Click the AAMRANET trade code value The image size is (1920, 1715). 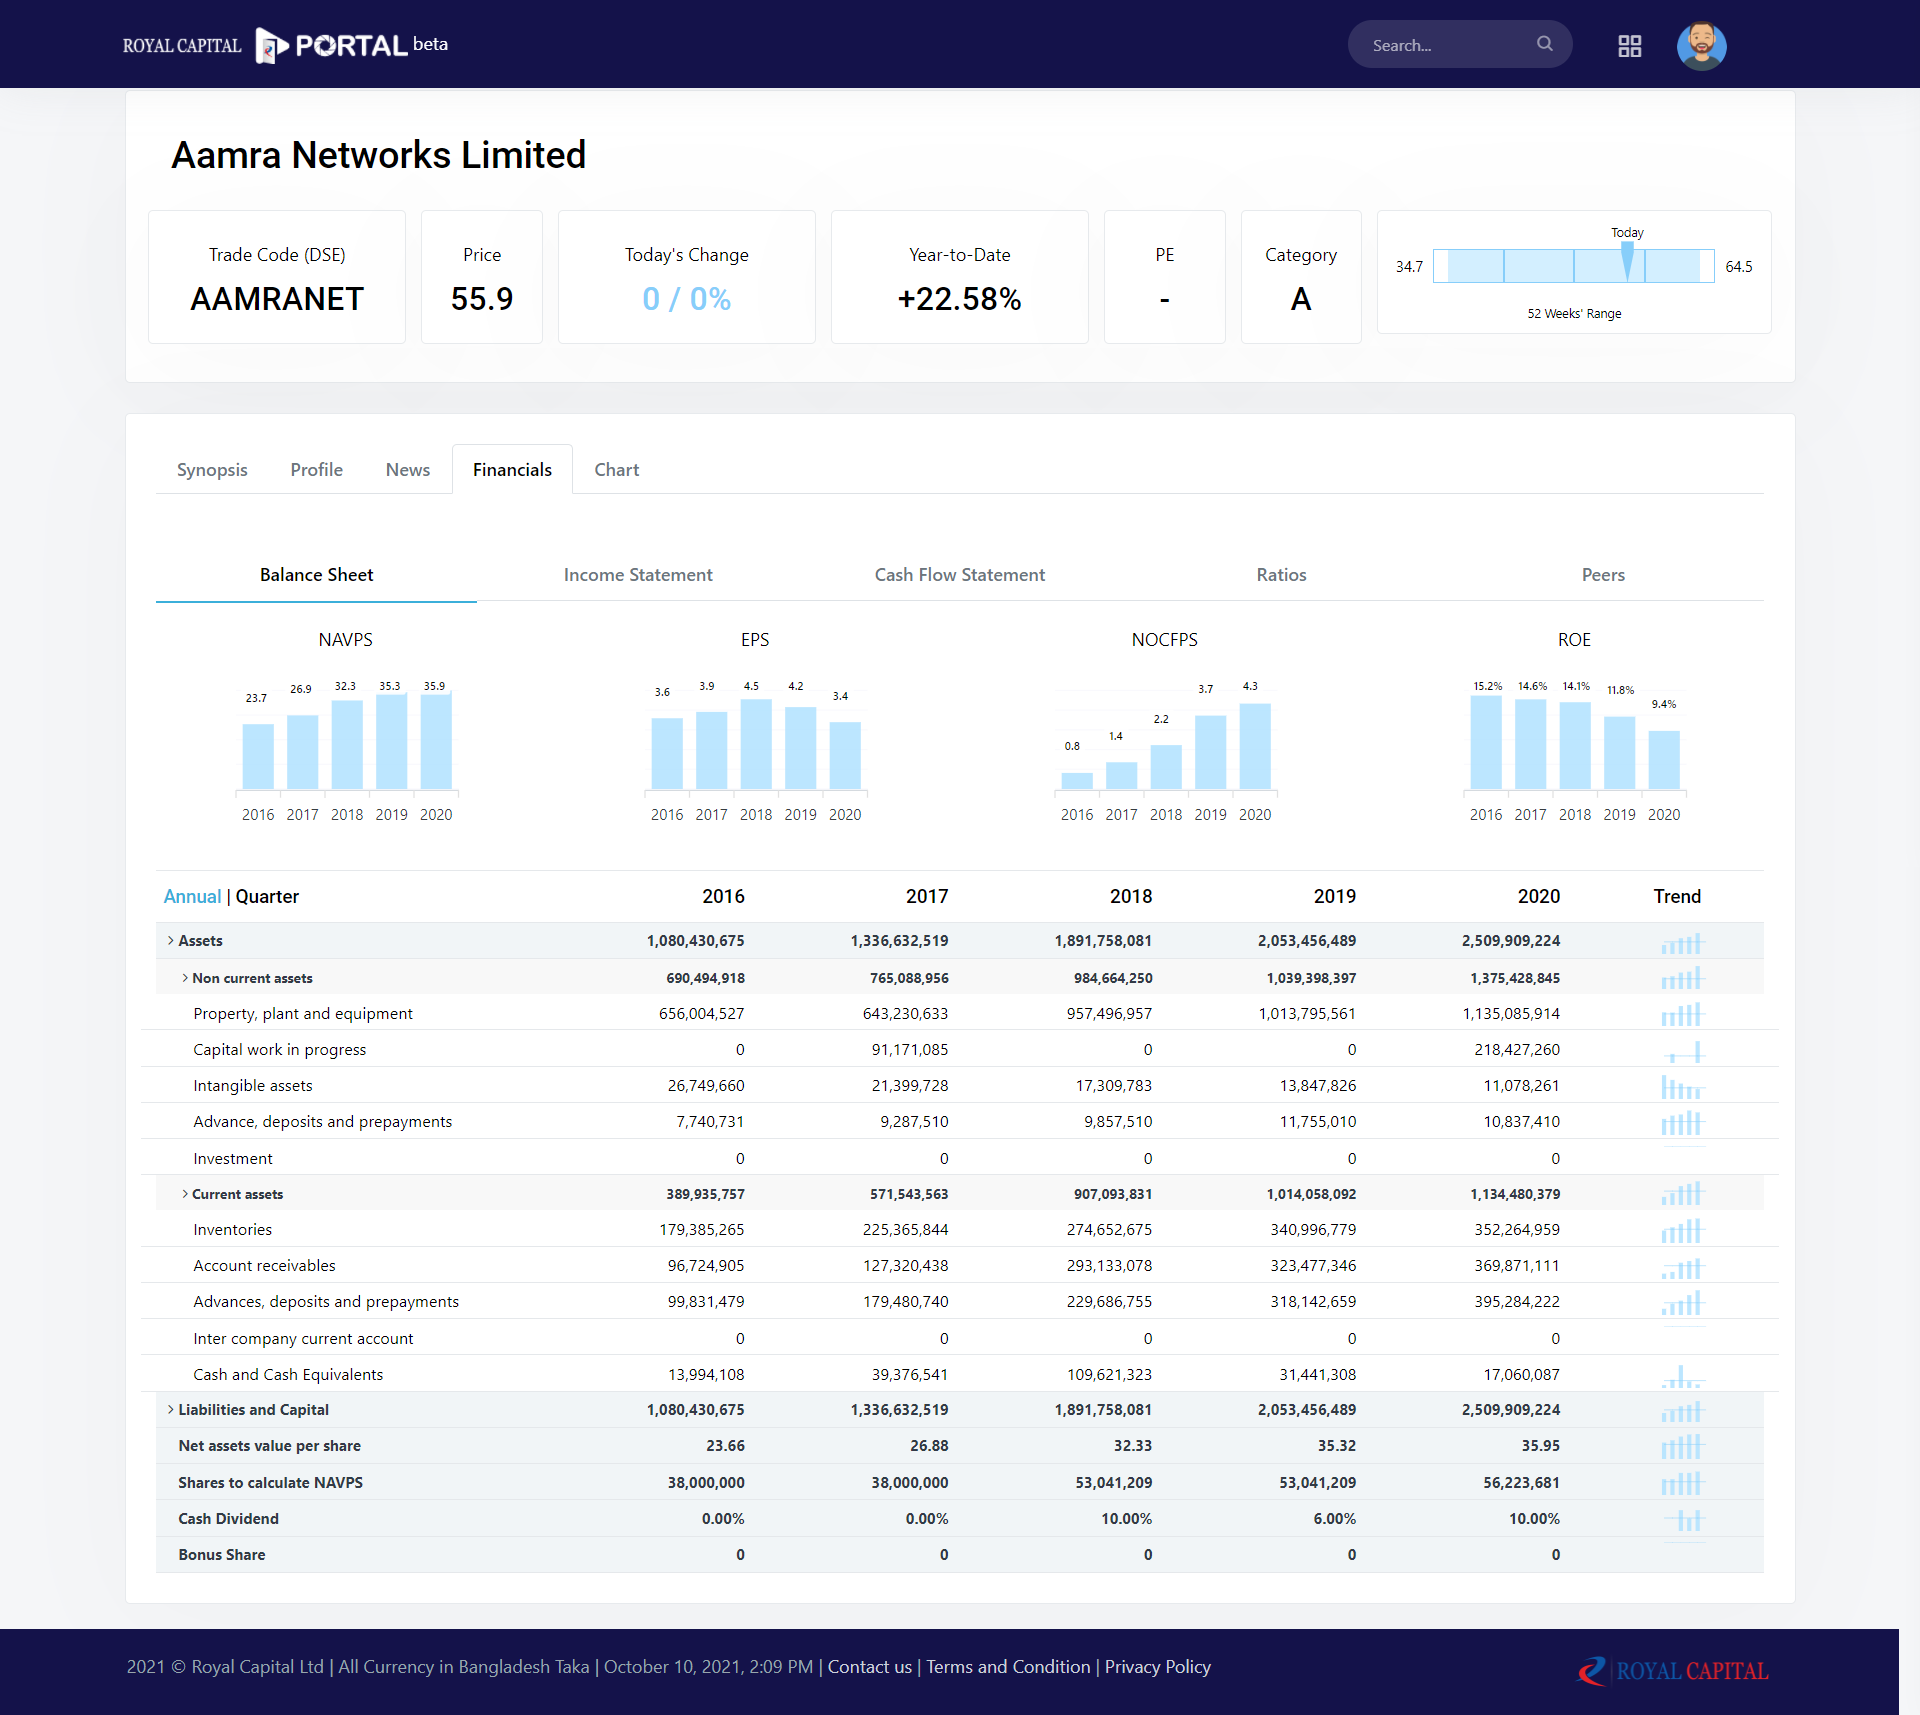click(x=277, y=299)
